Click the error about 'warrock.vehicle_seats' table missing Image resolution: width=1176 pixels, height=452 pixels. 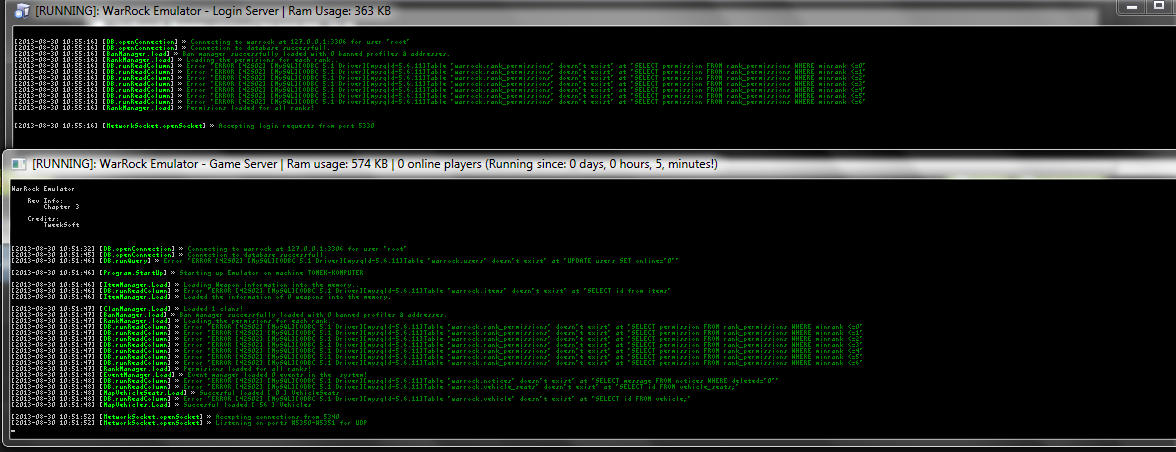pyautogui.click(x=463, y=387)
